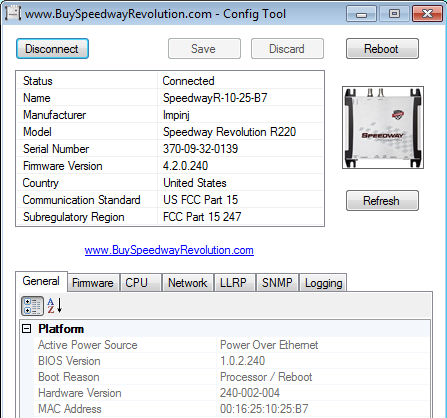Viewport: 447px width, 418px height.
Task: Maximize the Config Tool window
Action: 394,14
